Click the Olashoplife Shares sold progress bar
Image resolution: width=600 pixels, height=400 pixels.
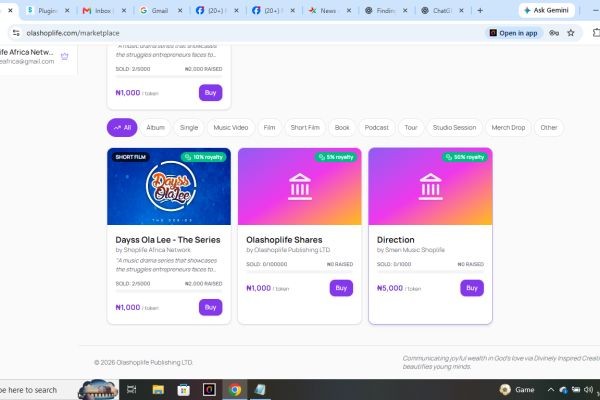coord(300,271)
